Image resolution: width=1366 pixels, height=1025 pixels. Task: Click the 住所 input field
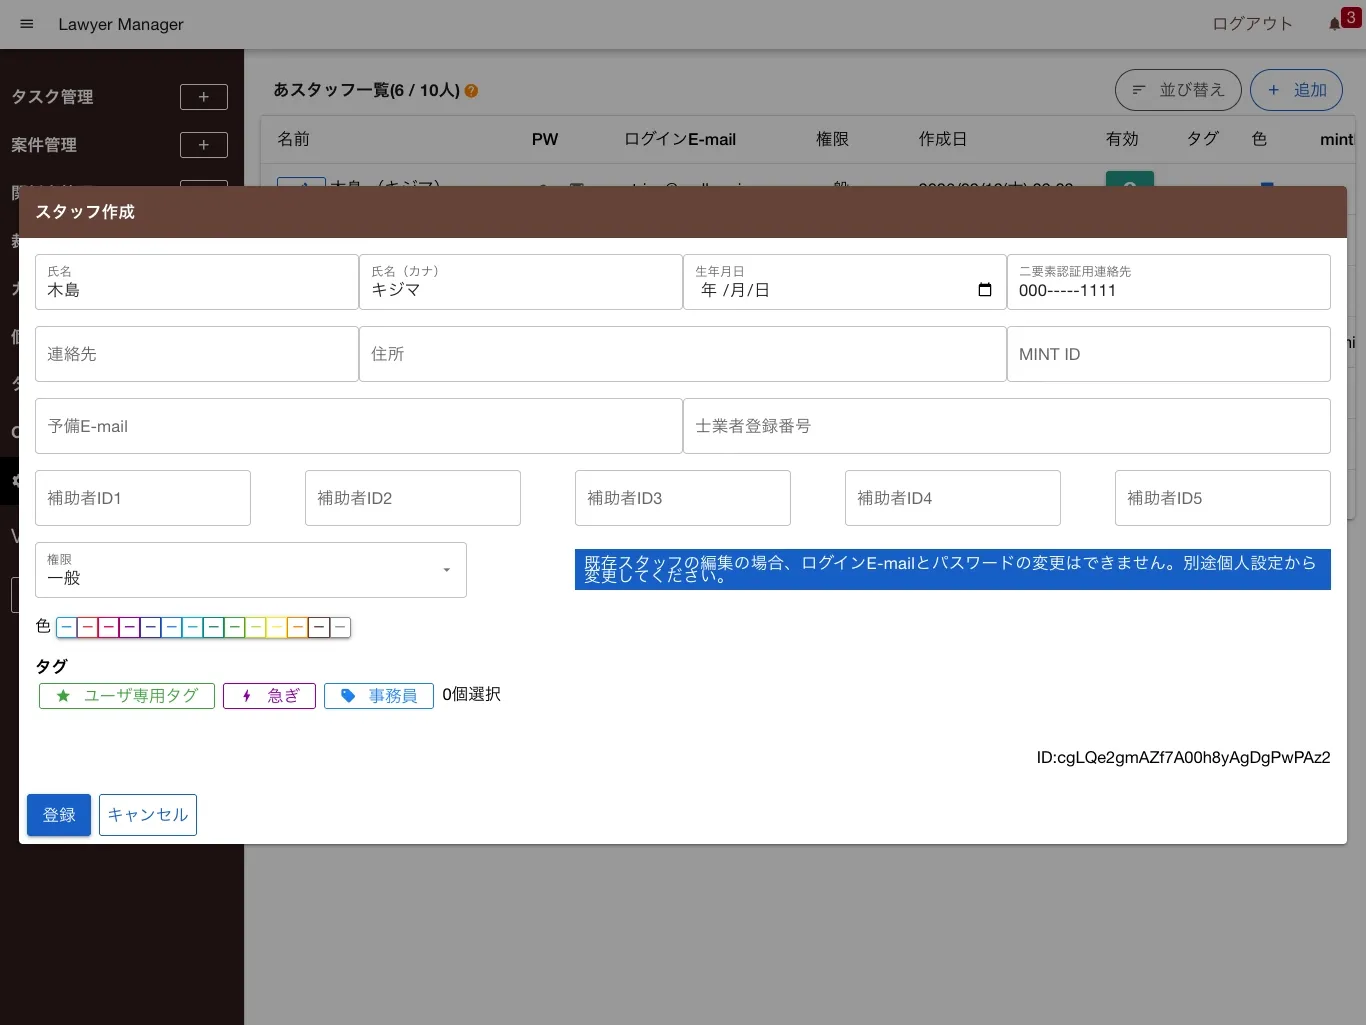[x=683, y=354]
